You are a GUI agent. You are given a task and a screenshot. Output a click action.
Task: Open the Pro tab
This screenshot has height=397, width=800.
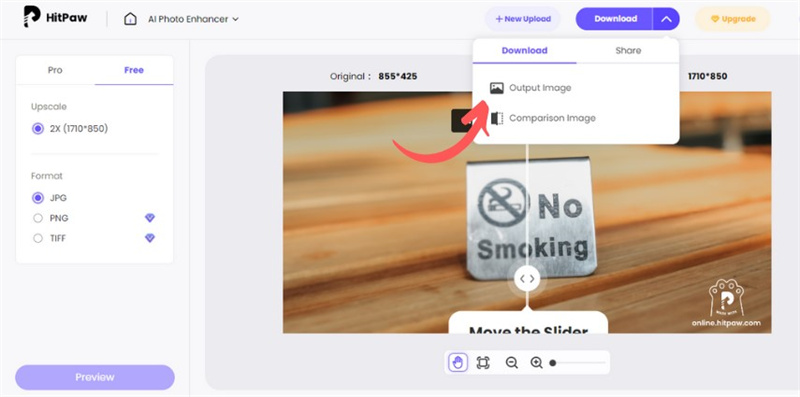[55, 70]
